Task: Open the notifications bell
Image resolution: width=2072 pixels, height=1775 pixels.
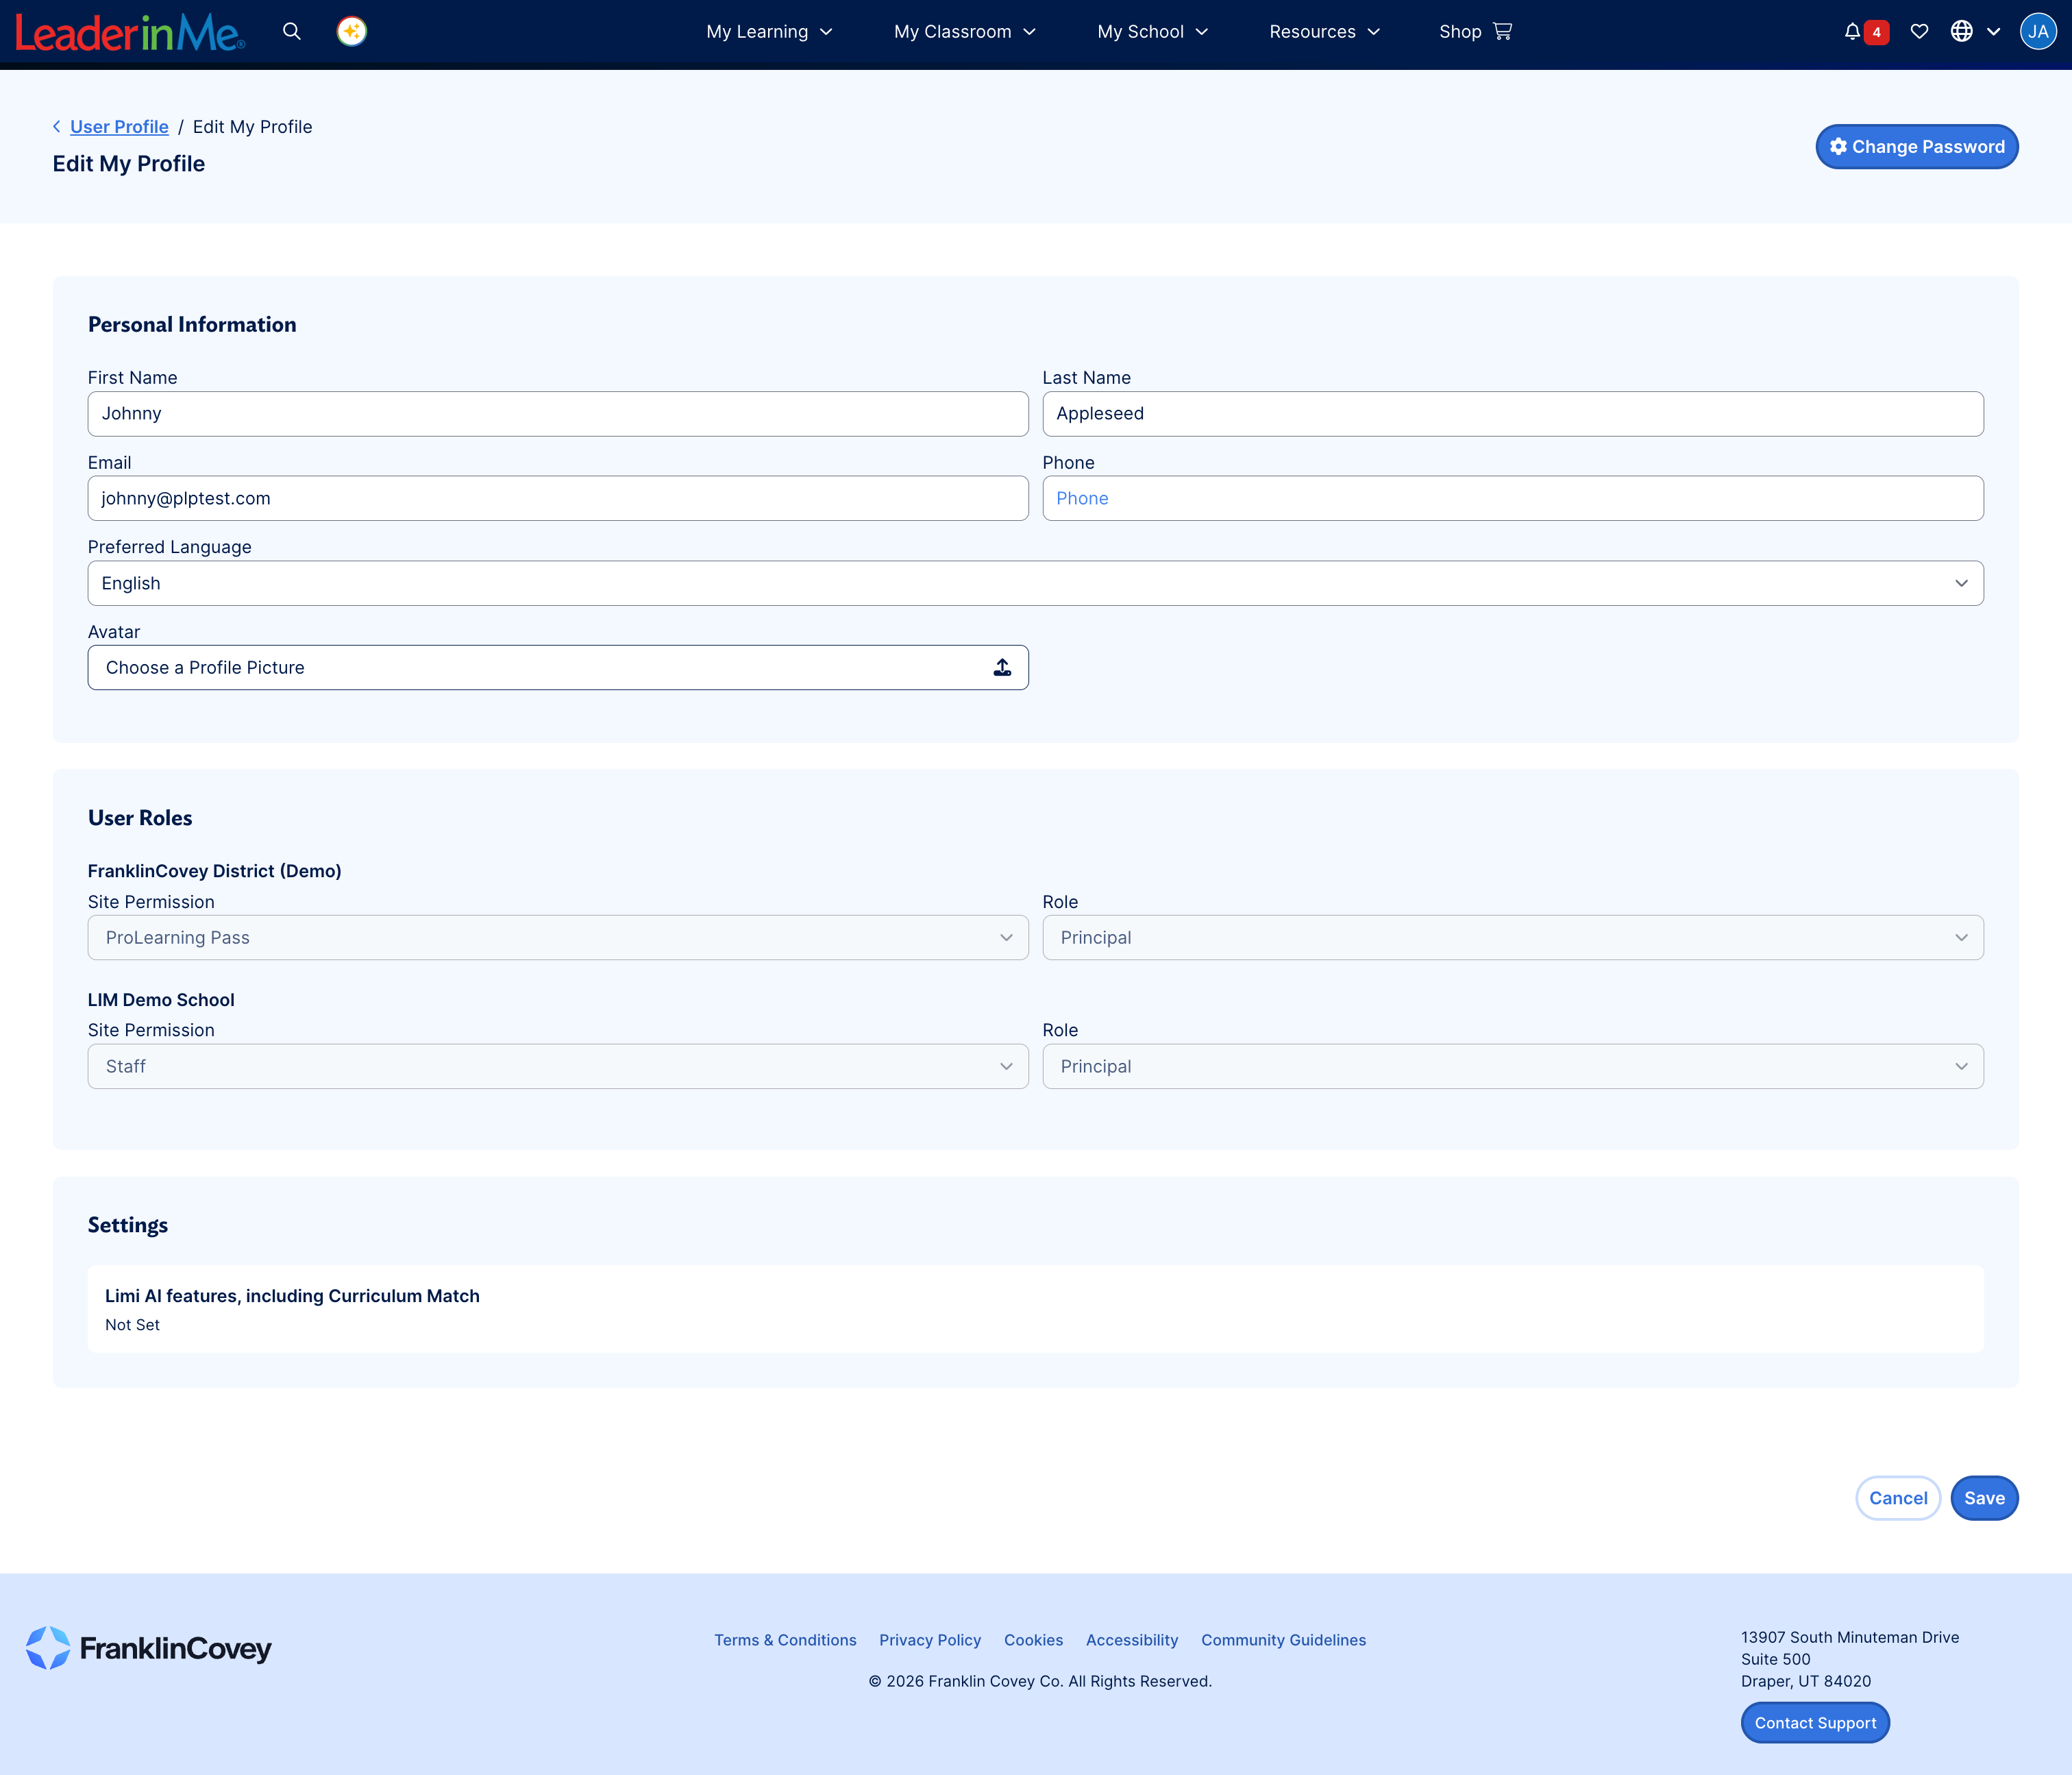Action: point(1852,32)
